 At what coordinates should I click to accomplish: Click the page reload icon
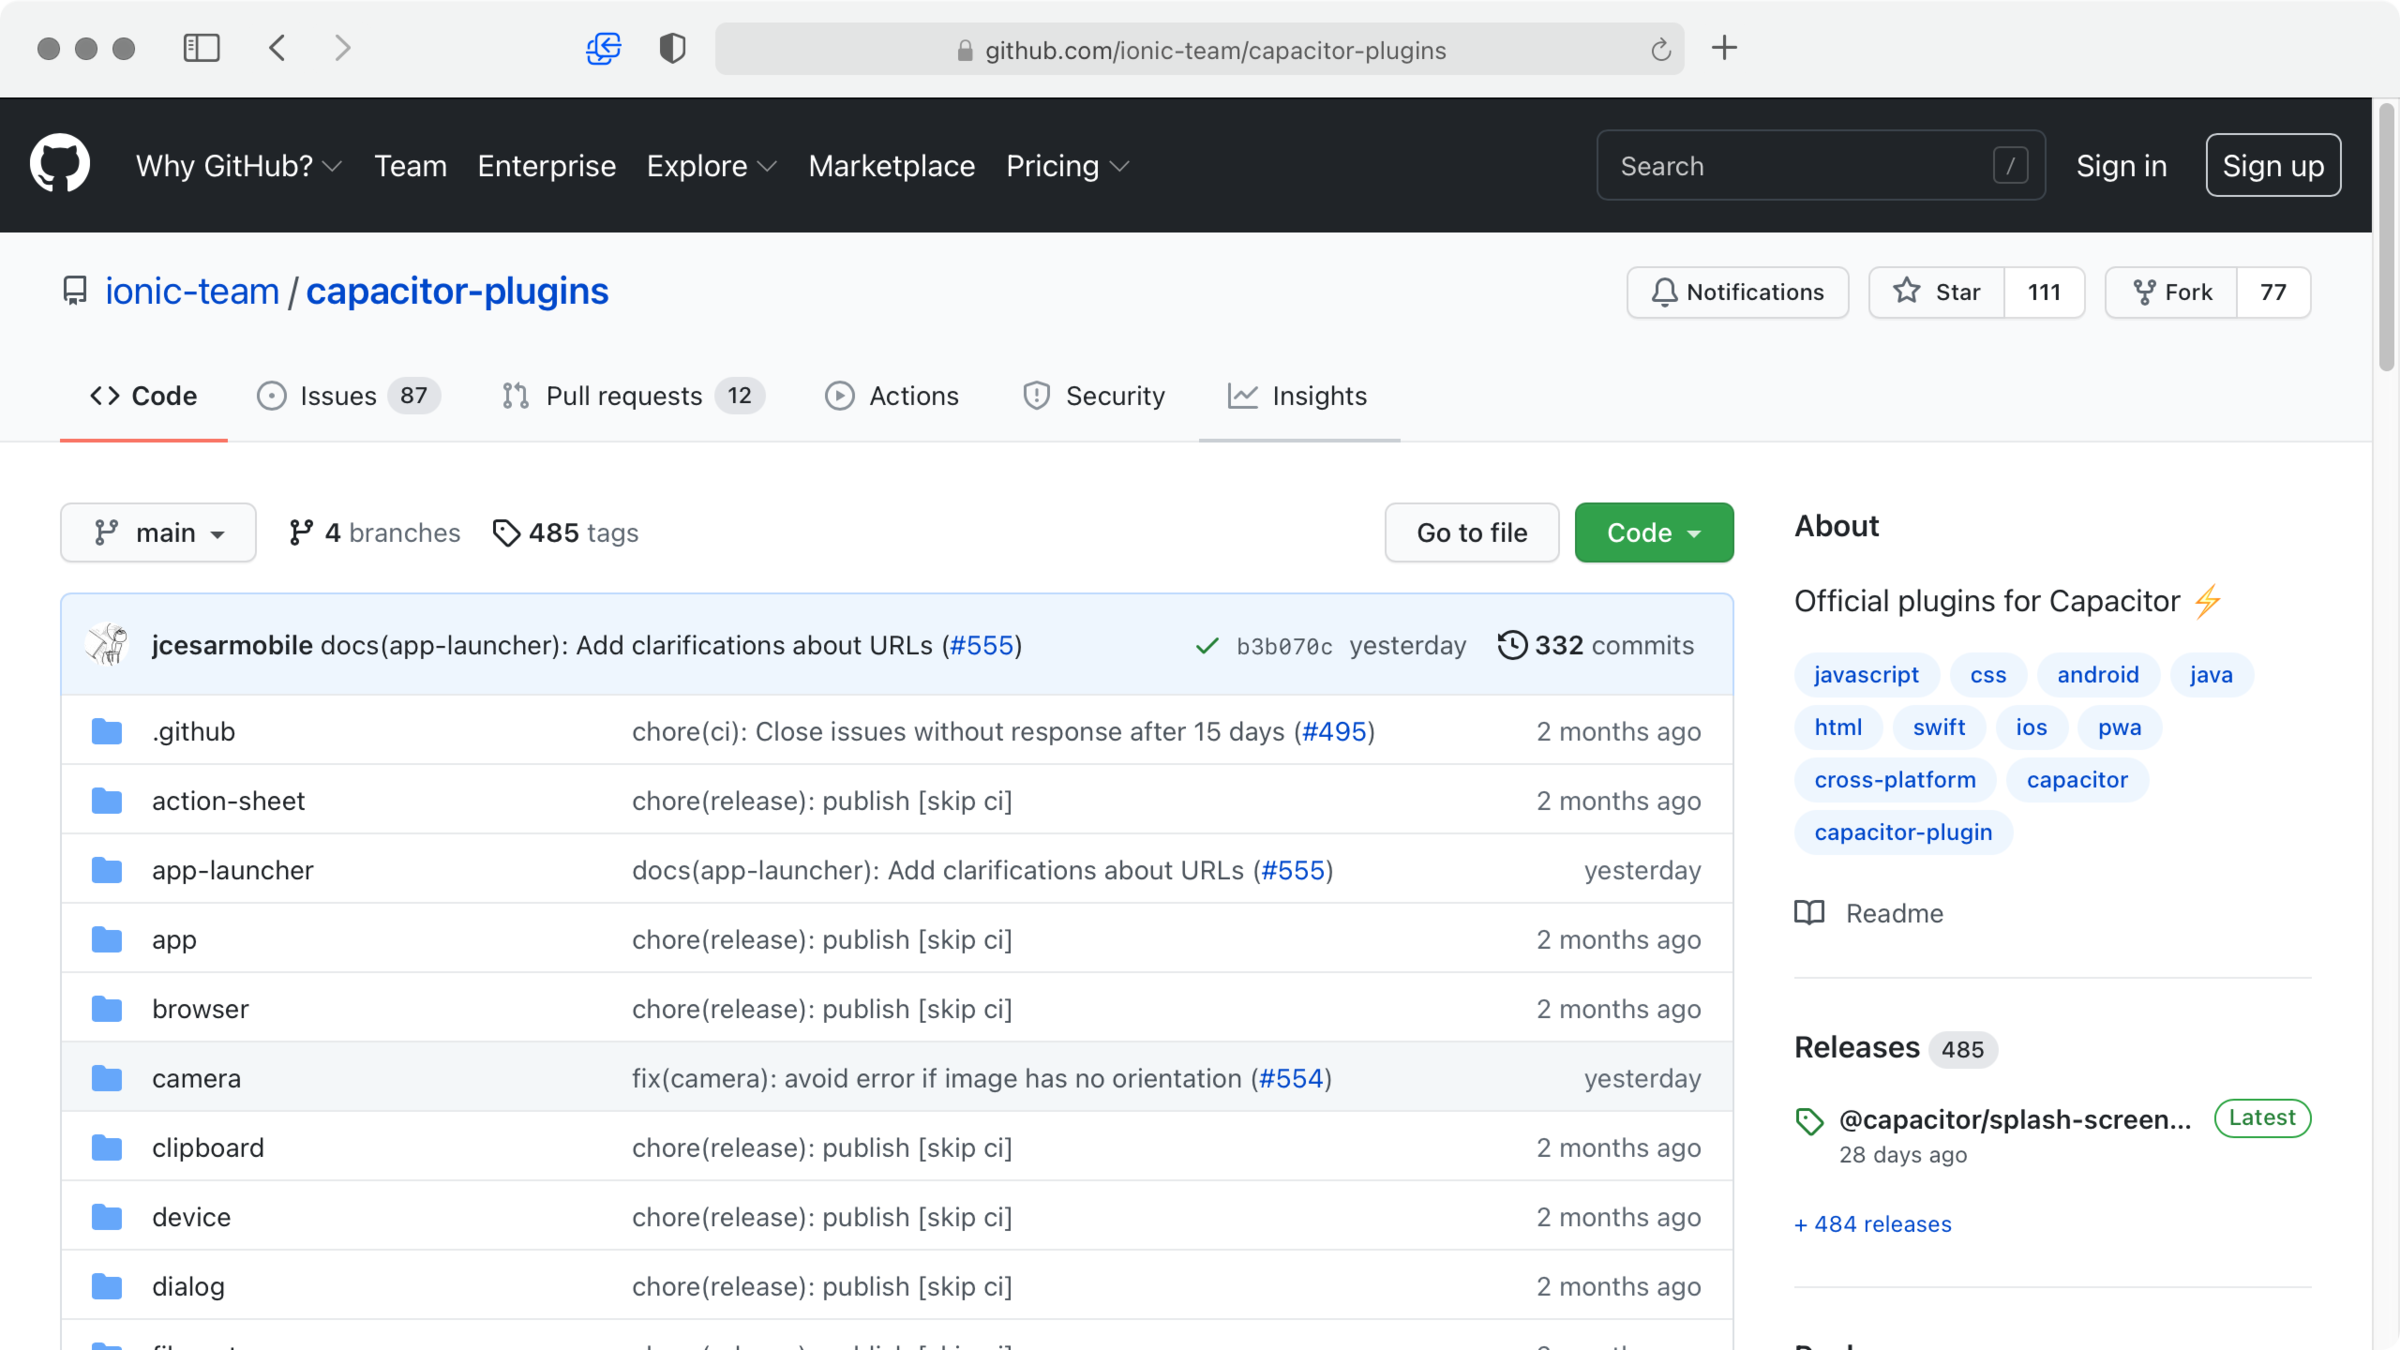(1660, 50)
